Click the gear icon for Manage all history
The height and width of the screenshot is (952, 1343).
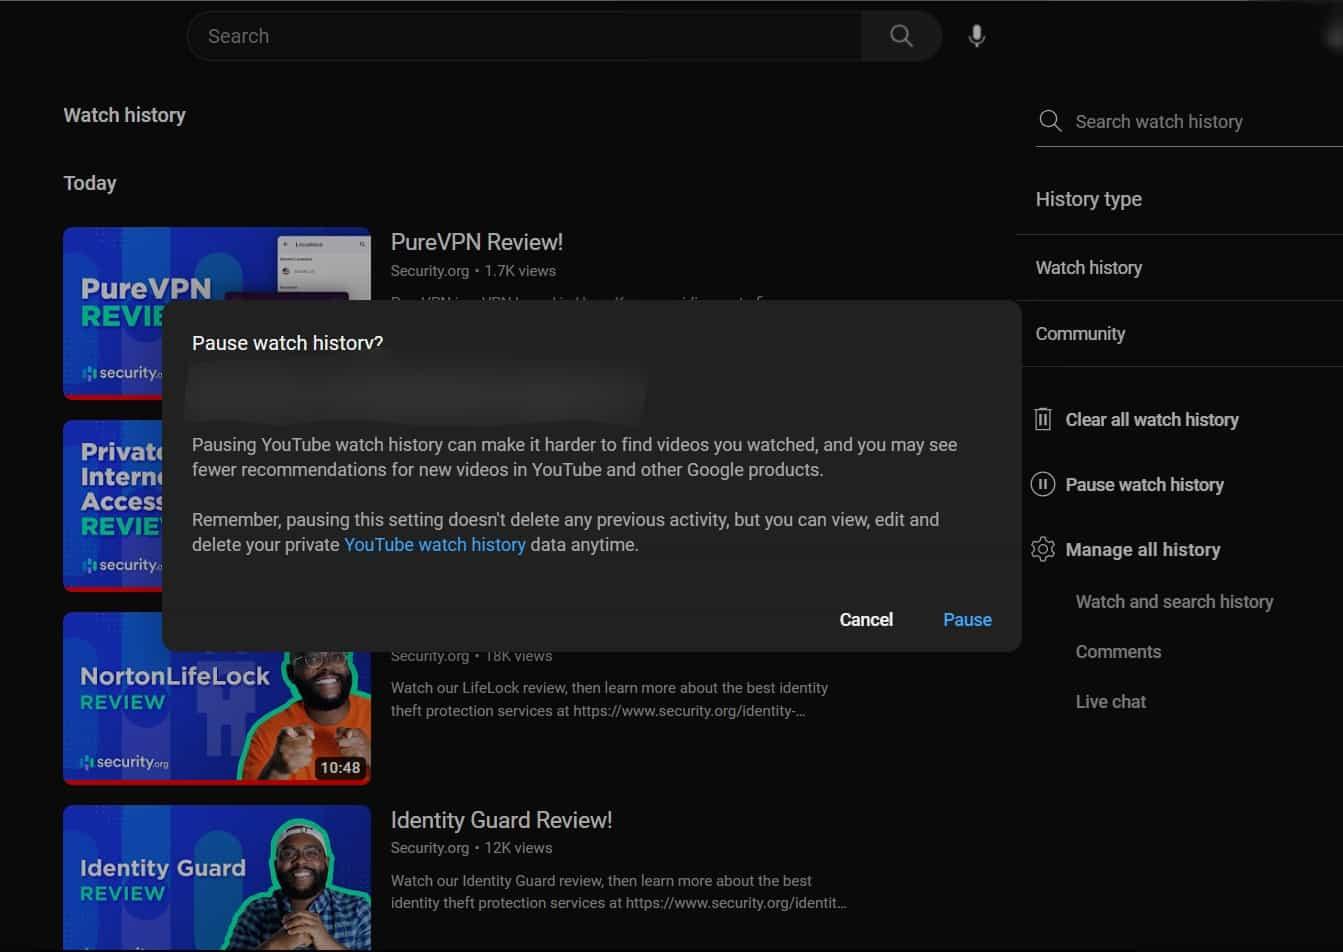(x=1042, y=549)
